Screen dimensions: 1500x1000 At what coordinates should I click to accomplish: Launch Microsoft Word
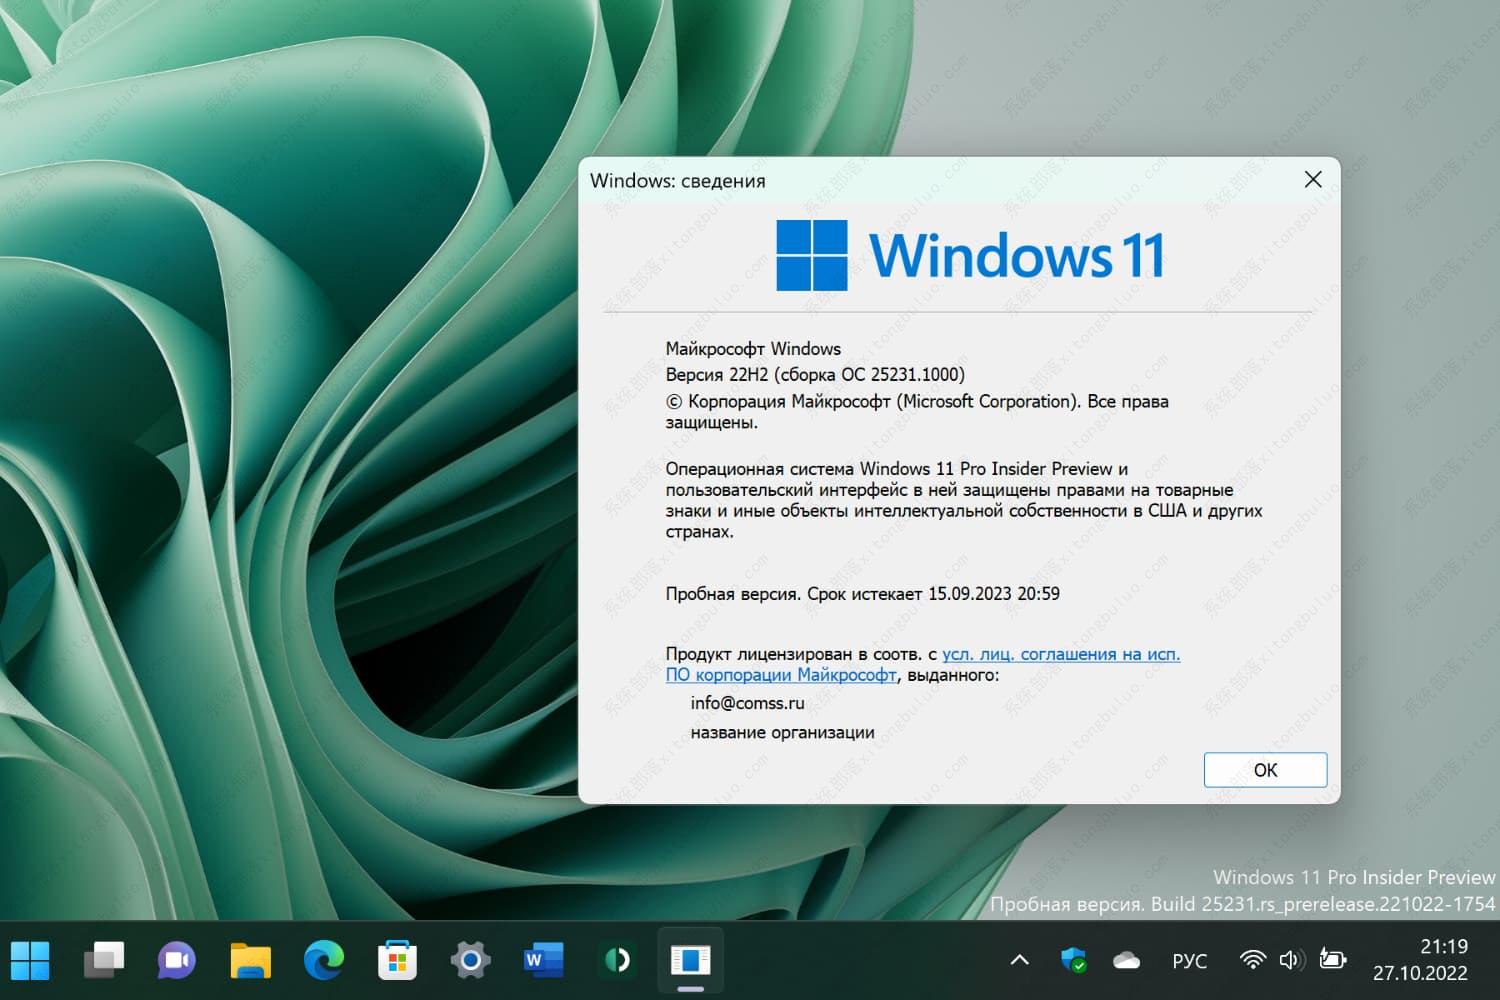click(x=542, y=959)
